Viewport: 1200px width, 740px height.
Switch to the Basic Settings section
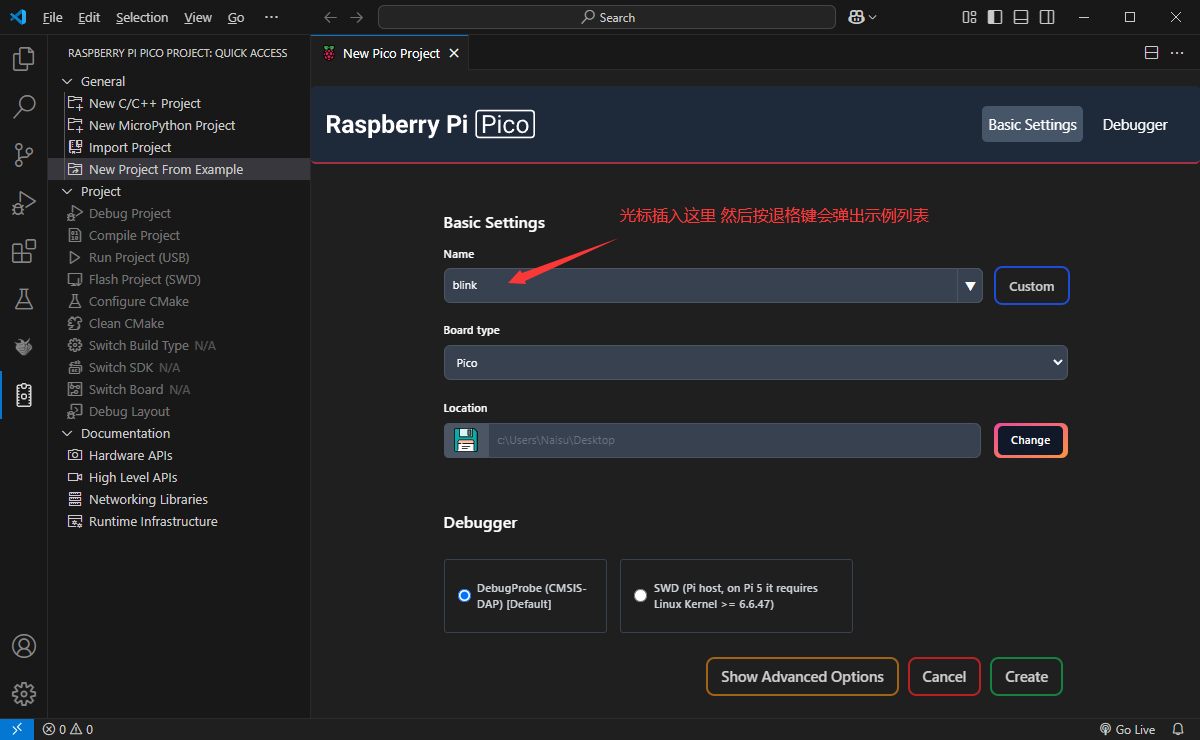pos(1032,125)
